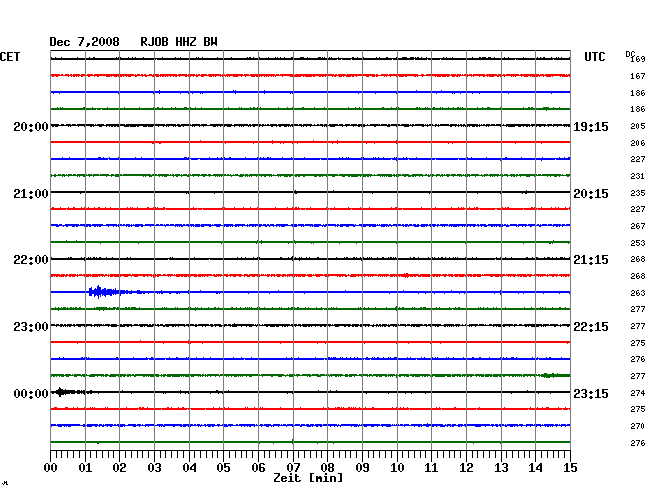Select the 00:00 CET time label

[31, 393]
